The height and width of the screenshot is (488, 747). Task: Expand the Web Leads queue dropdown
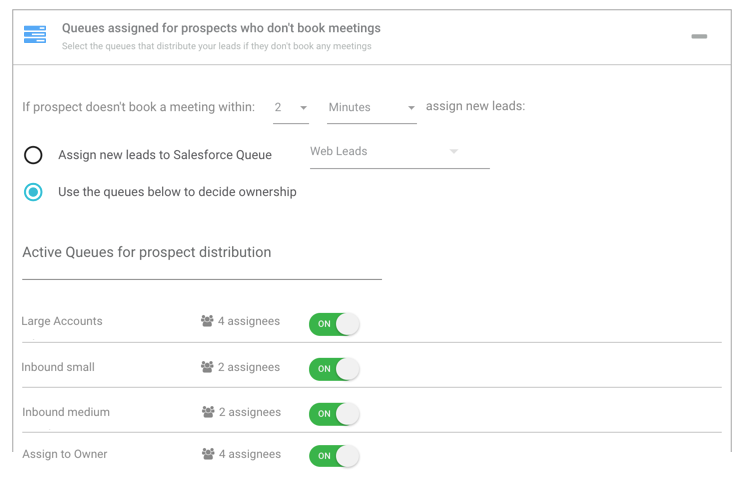coord(398,152)
